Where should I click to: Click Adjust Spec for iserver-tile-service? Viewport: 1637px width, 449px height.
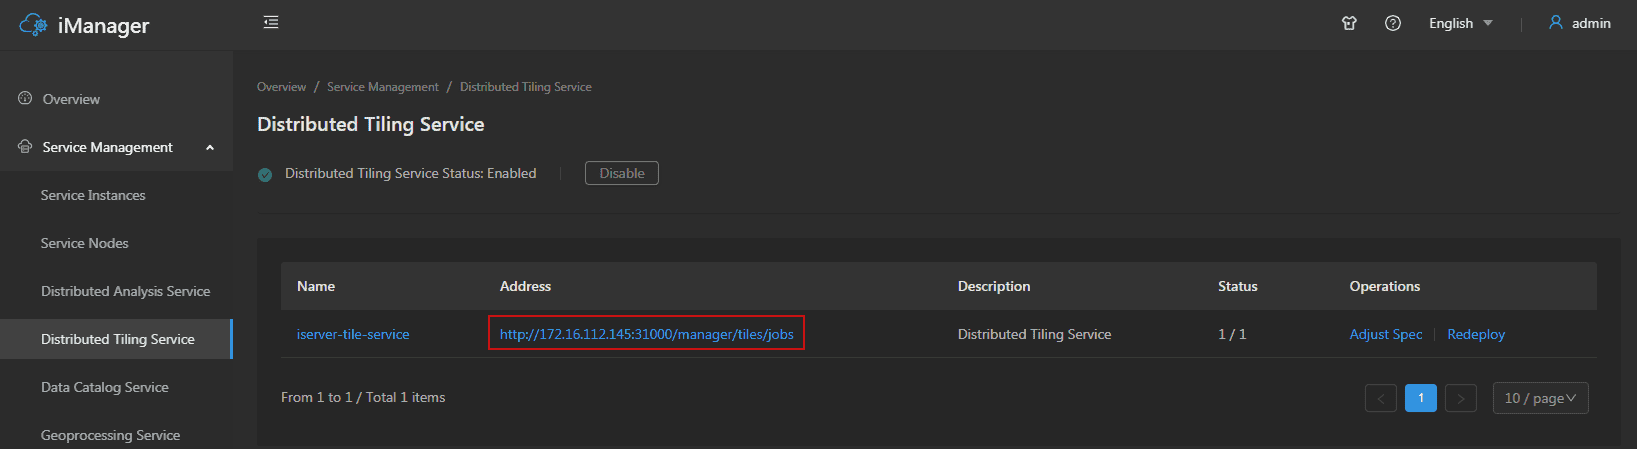pos(1386,334)
